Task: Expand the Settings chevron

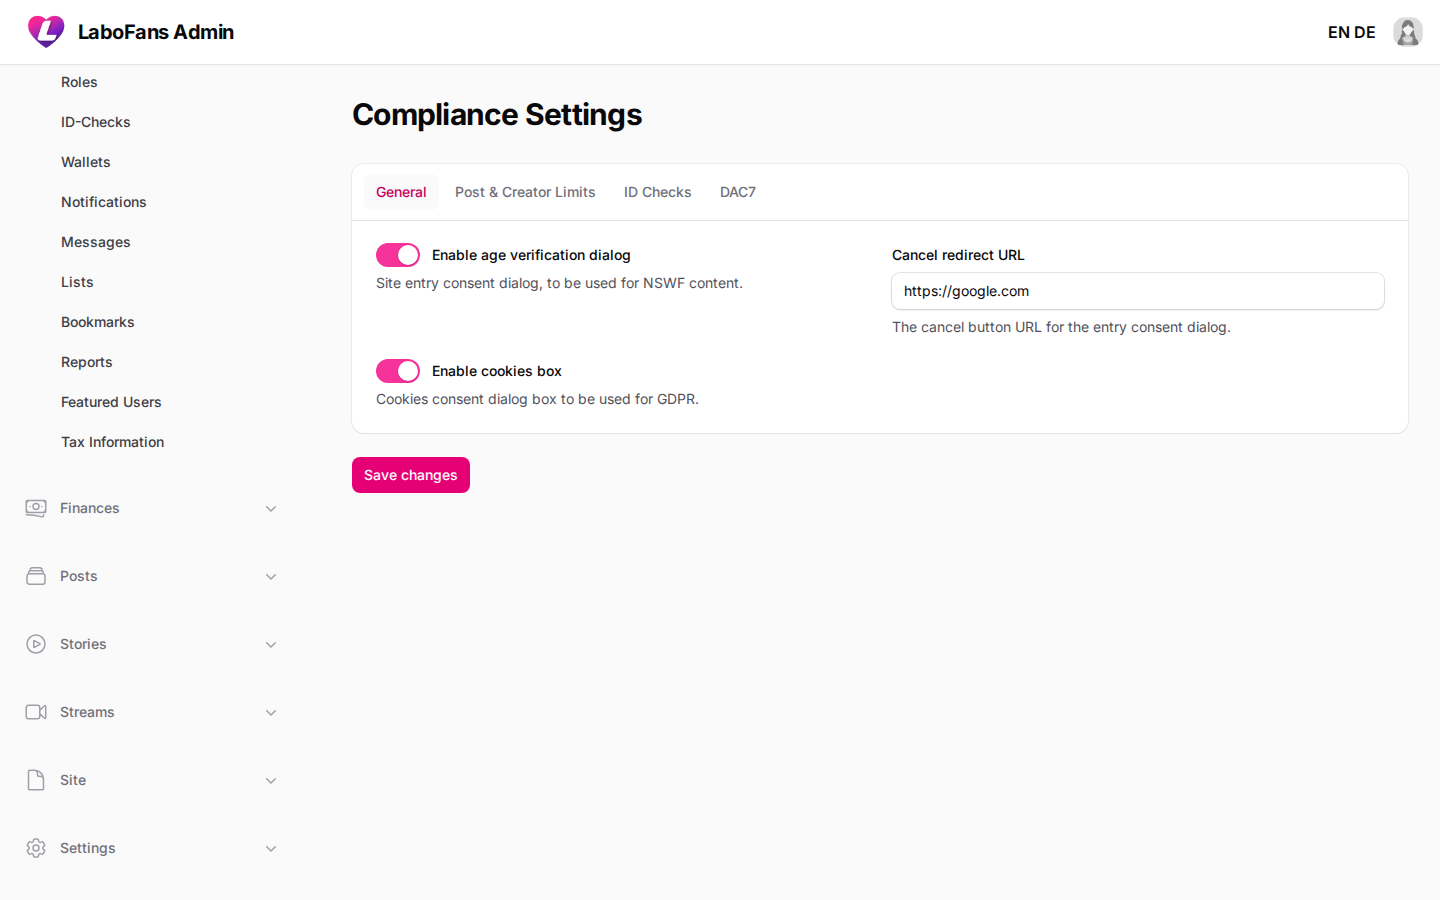Action: click(271, 849)
